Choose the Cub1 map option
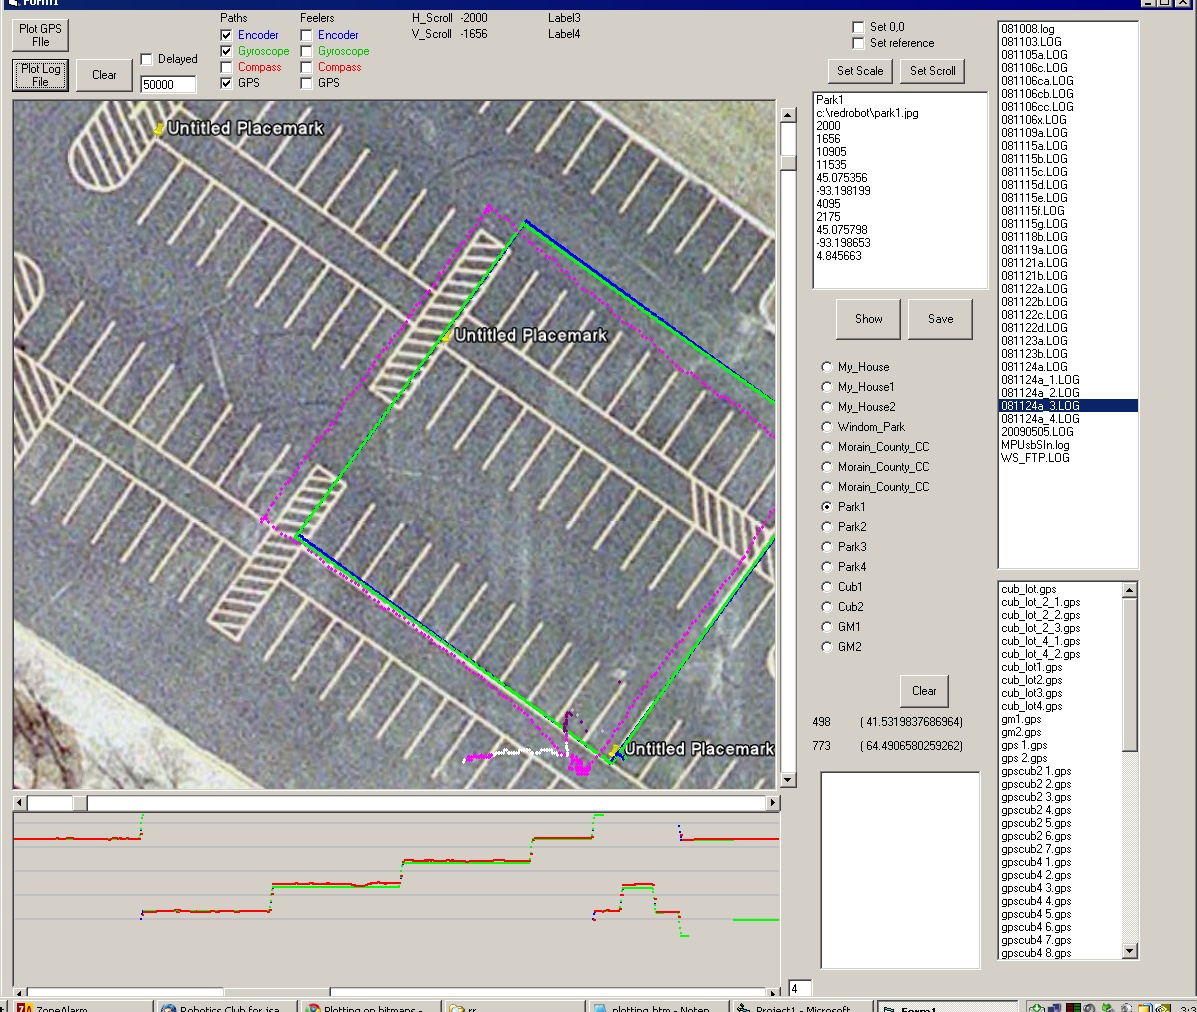This screenshot has height=1012, width=1197. tap(827, 587)
